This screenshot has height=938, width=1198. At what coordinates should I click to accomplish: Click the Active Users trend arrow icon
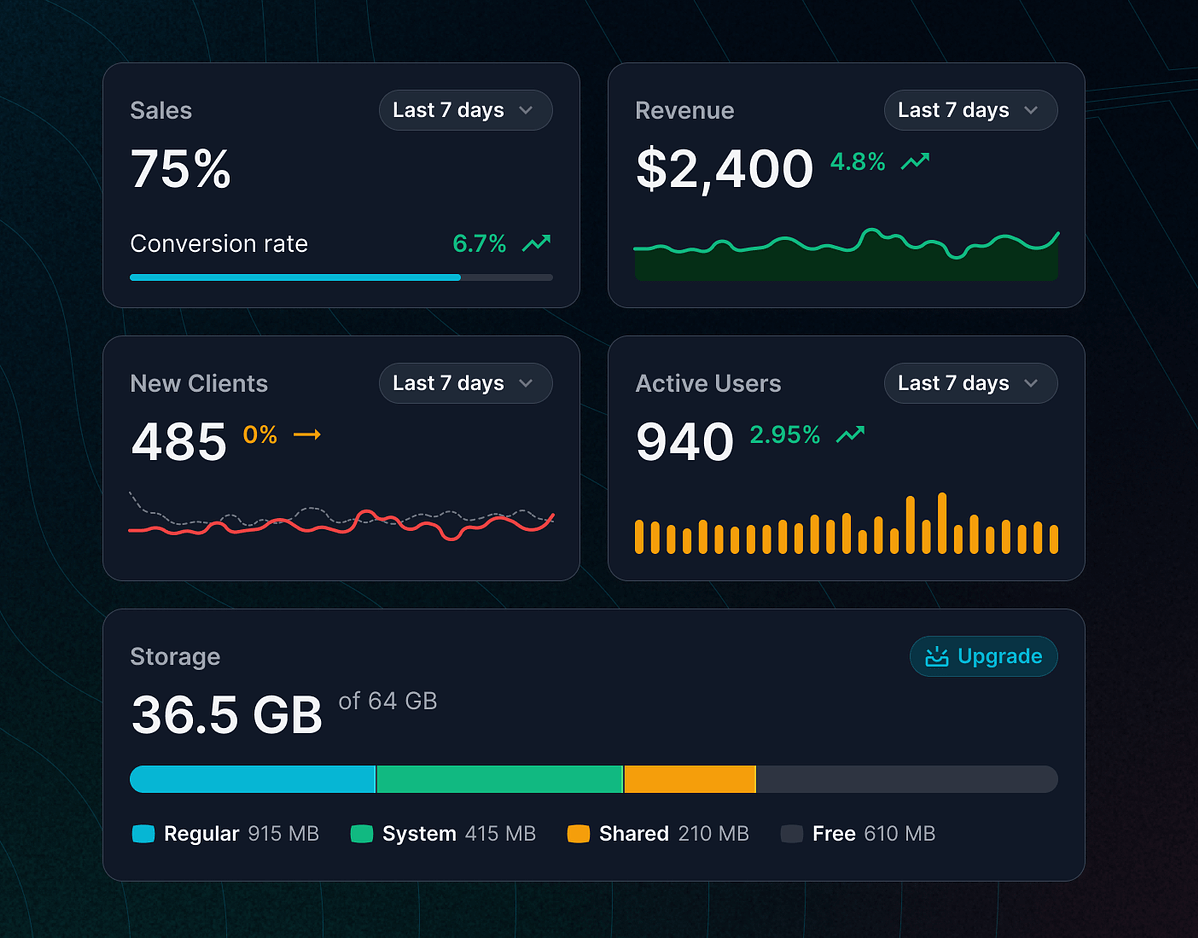[x=850, y=435]
